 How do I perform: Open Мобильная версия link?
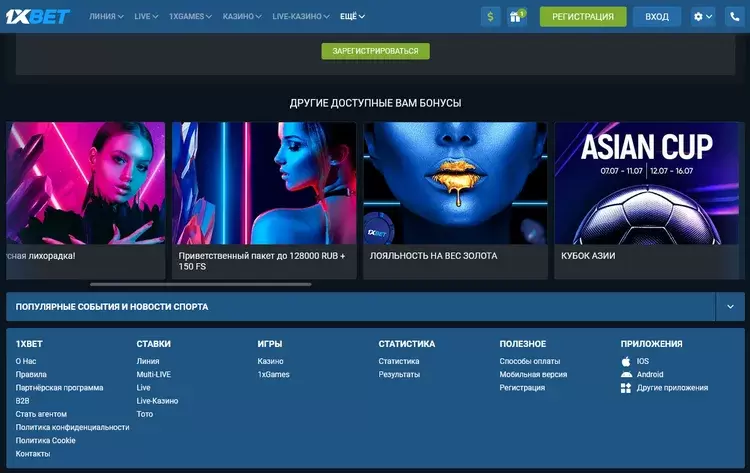533,374
